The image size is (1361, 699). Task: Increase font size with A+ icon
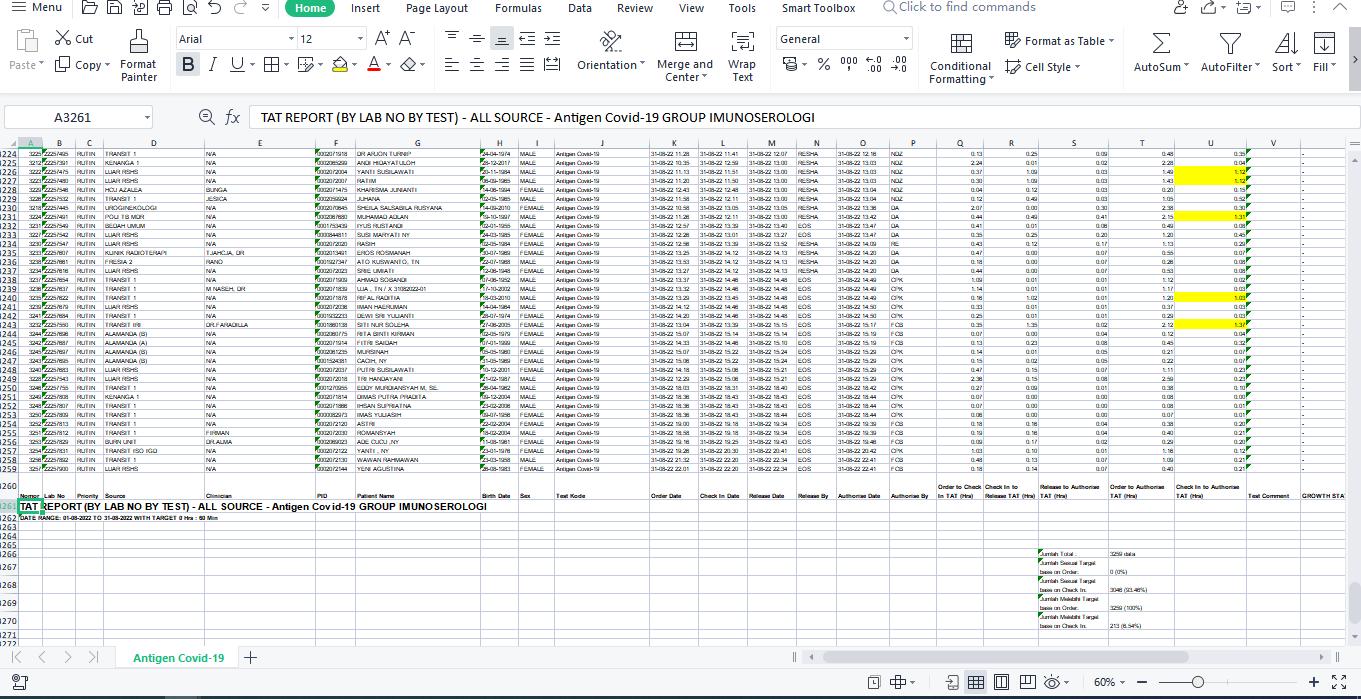(x=382, y=39)
